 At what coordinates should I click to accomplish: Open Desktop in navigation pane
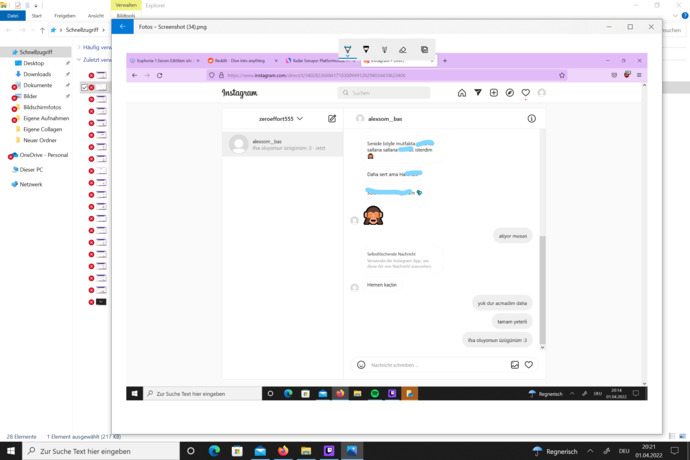point(33,63)
